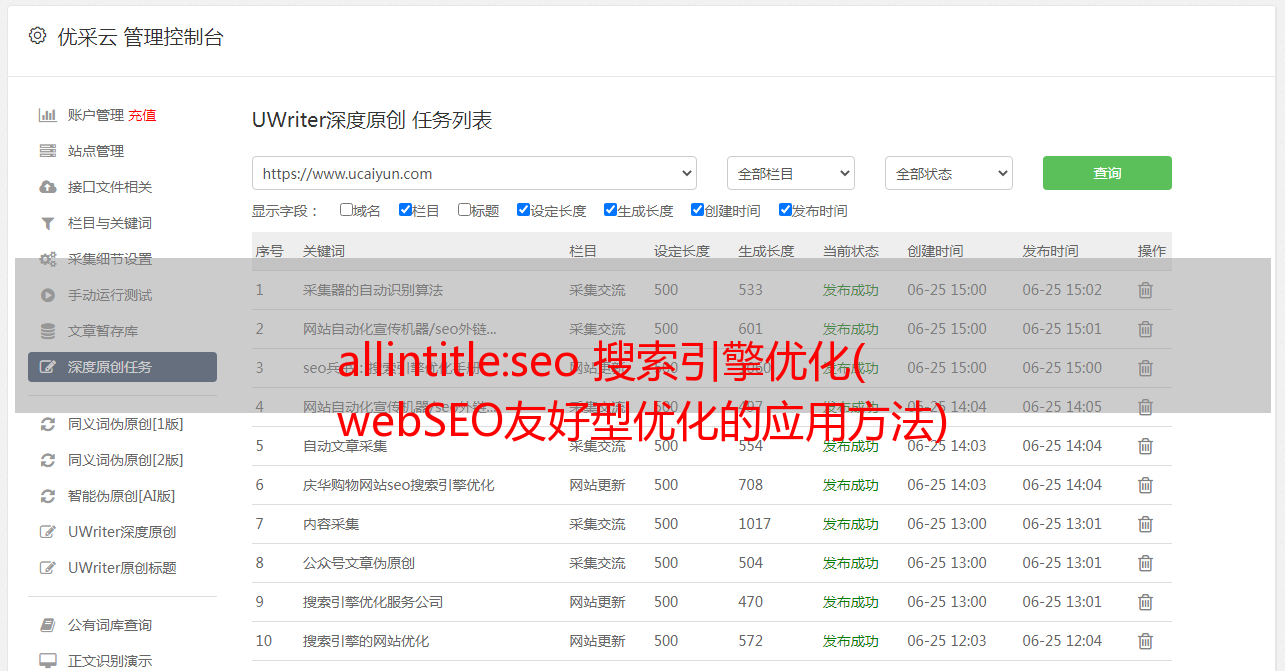Screen dimensions: 1285x671
Task: Click the monitor icon for 正文识别演示
Action: coord(47,661)
